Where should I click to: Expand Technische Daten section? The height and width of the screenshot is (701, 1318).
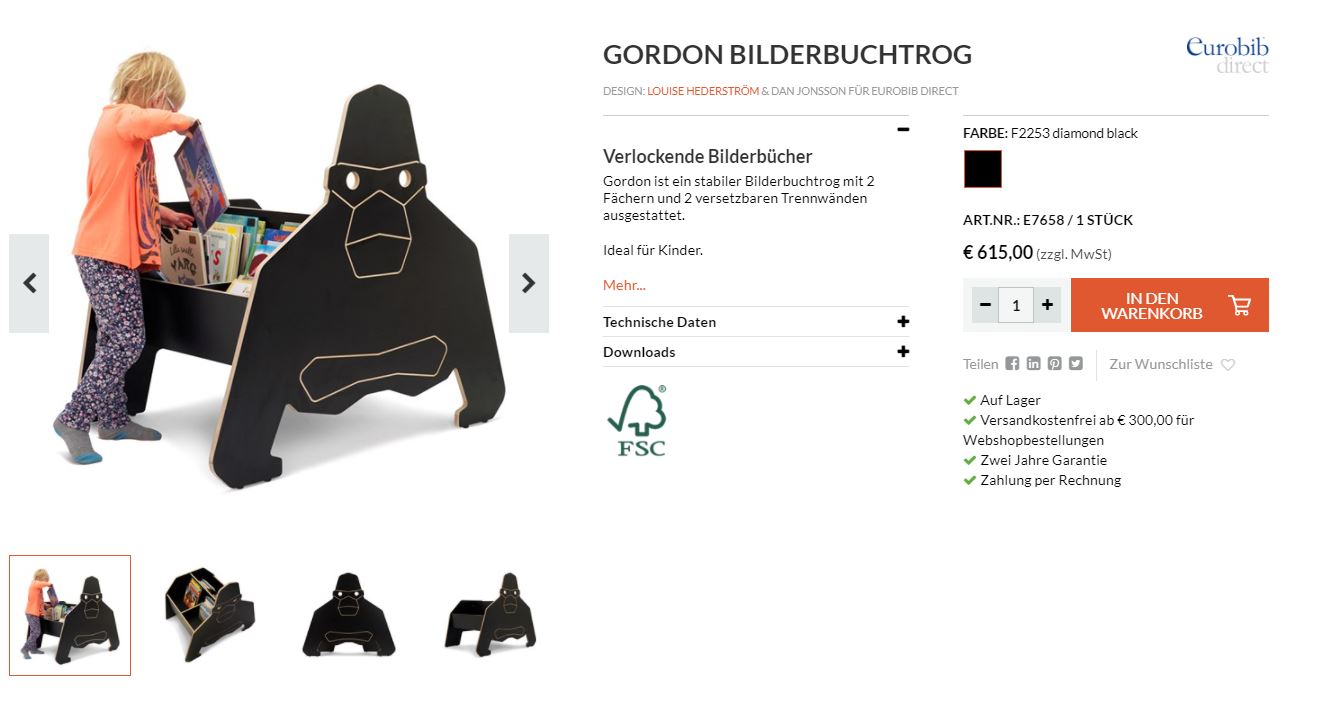[756, 322]
